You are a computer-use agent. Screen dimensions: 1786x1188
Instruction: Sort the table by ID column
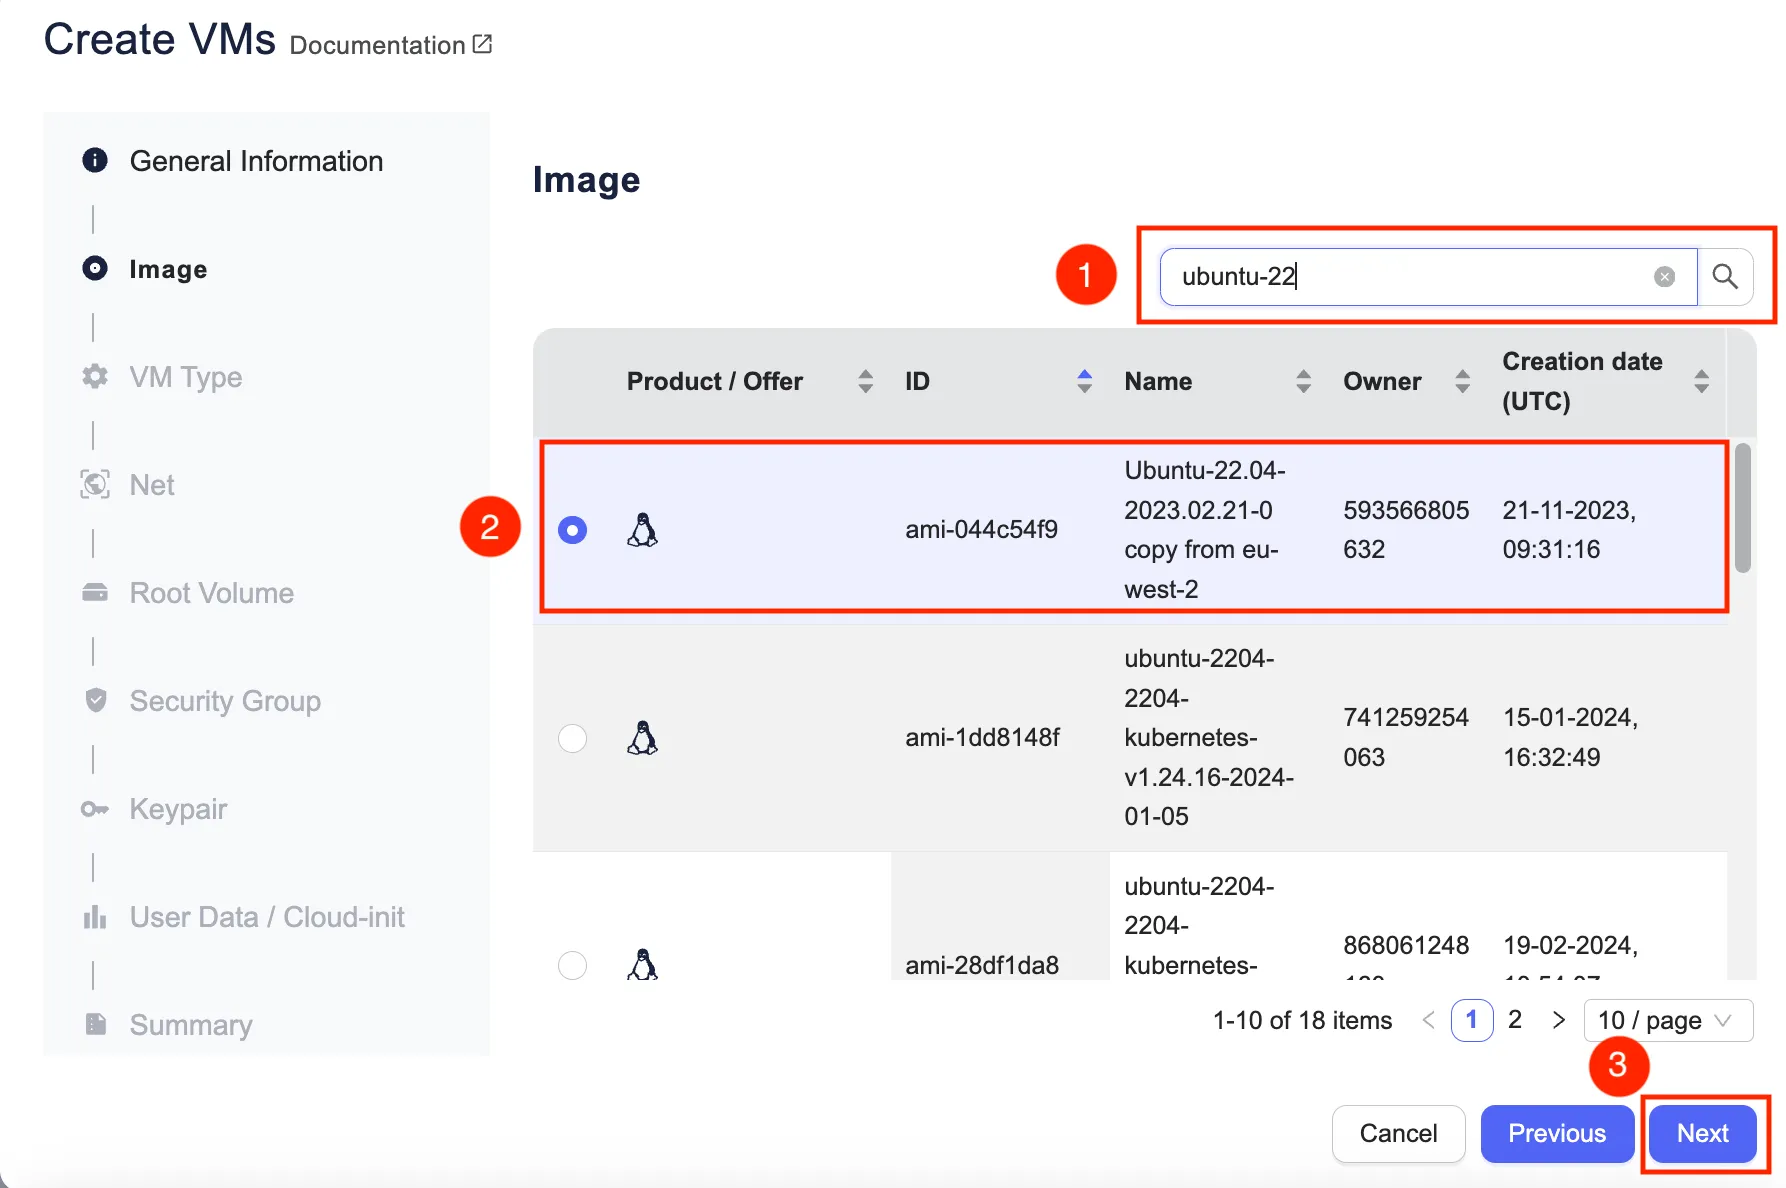coord(1084,381)
